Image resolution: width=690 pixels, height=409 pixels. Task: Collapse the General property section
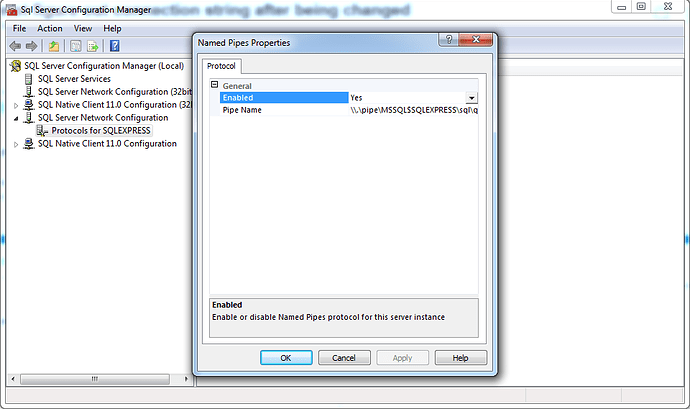pos(215,85)
